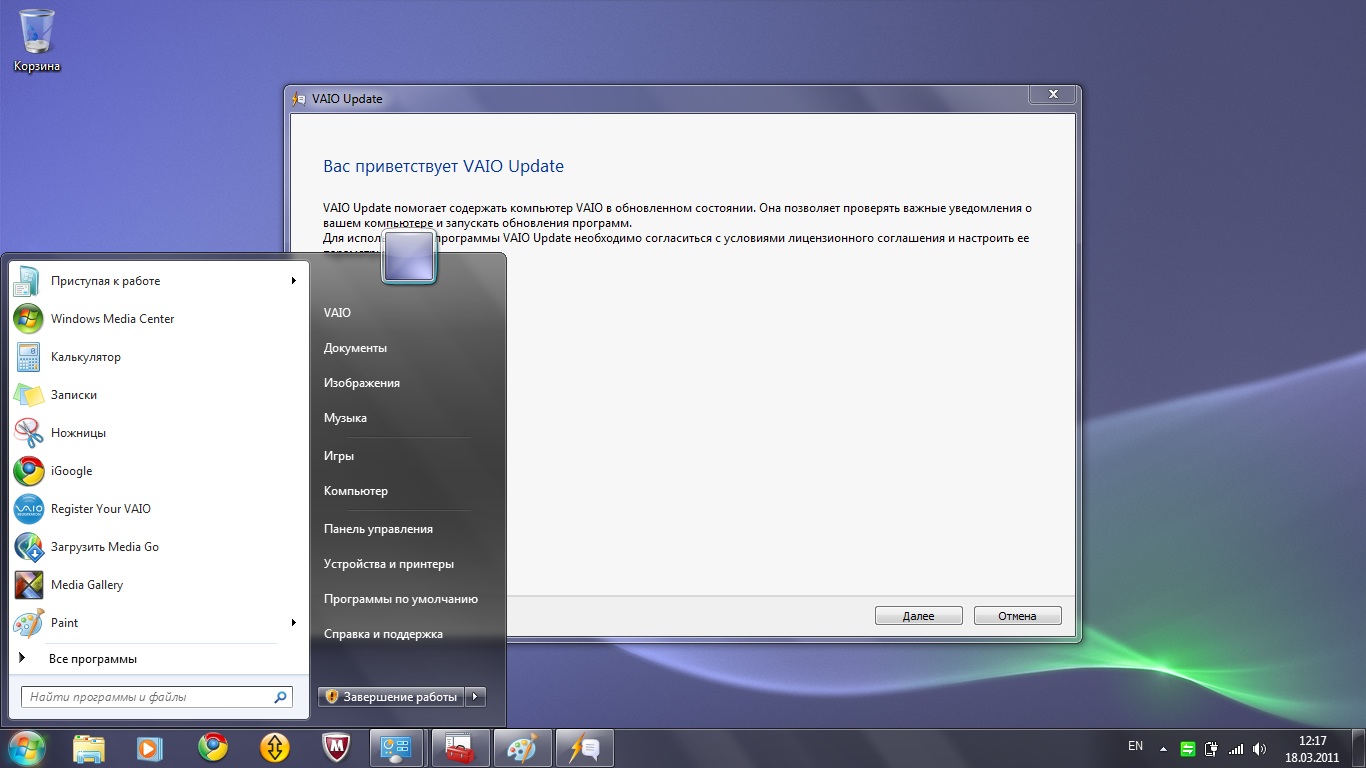Click the yellow arrows taskbar icon
Image resolution: width=1366 pixels, height=768 pixels.
tap(275, 748)
